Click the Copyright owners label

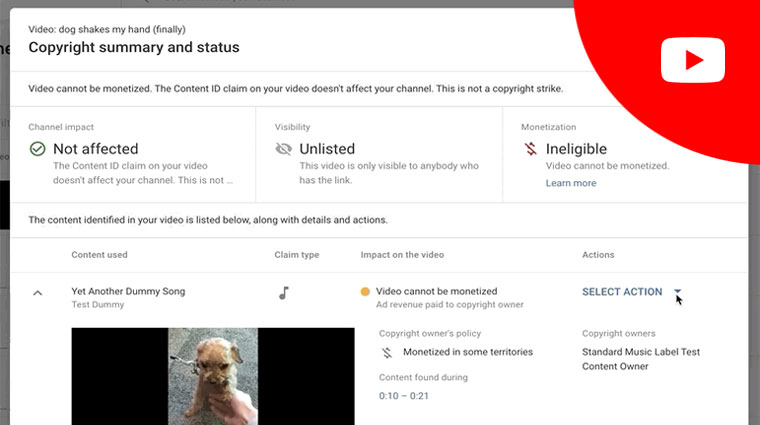click(618, 333)
